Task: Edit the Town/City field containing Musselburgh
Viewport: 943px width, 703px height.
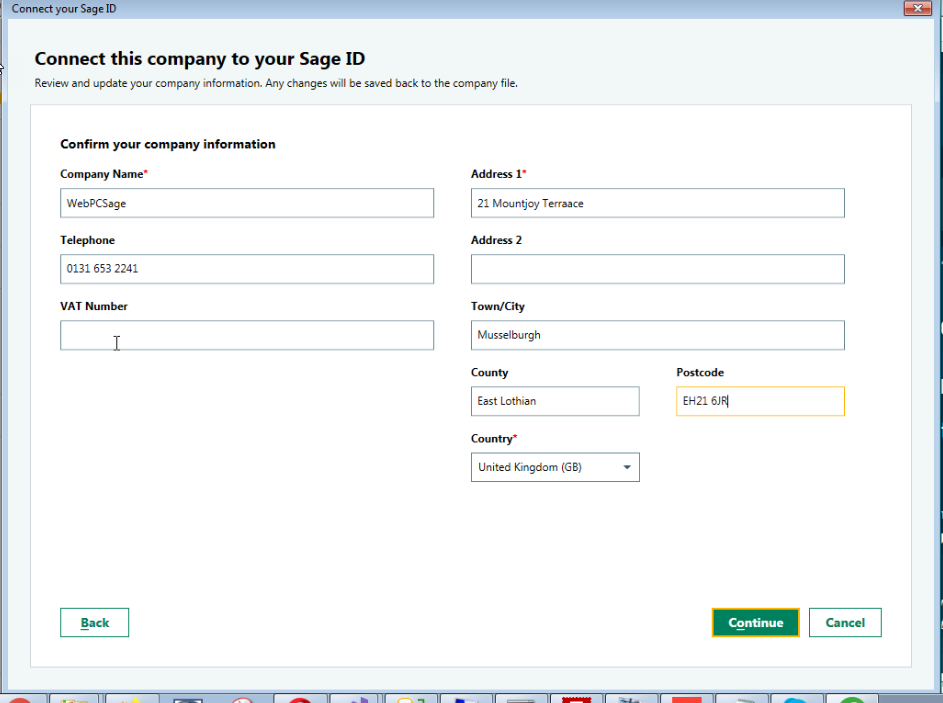Action: click(657, 335)
